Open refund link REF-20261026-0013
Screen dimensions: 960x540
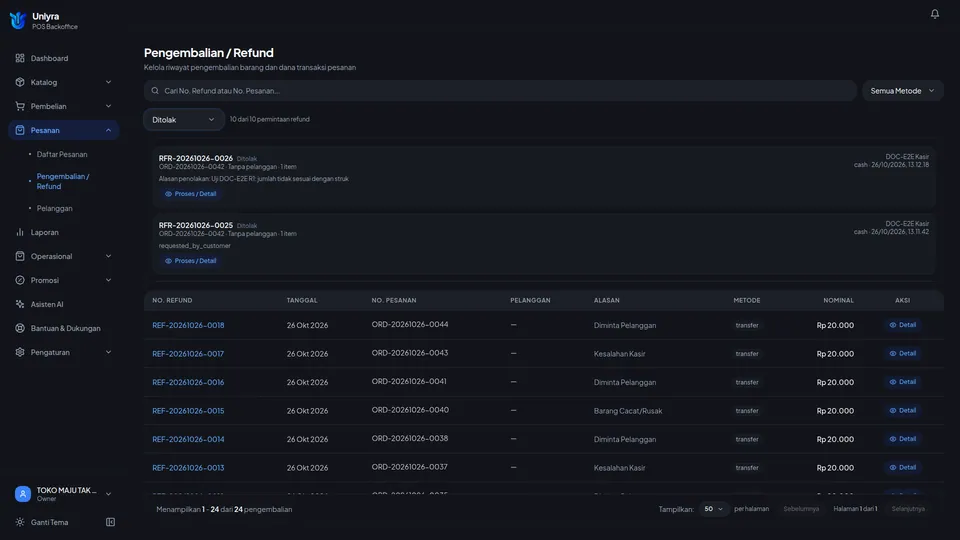[188, 467]
